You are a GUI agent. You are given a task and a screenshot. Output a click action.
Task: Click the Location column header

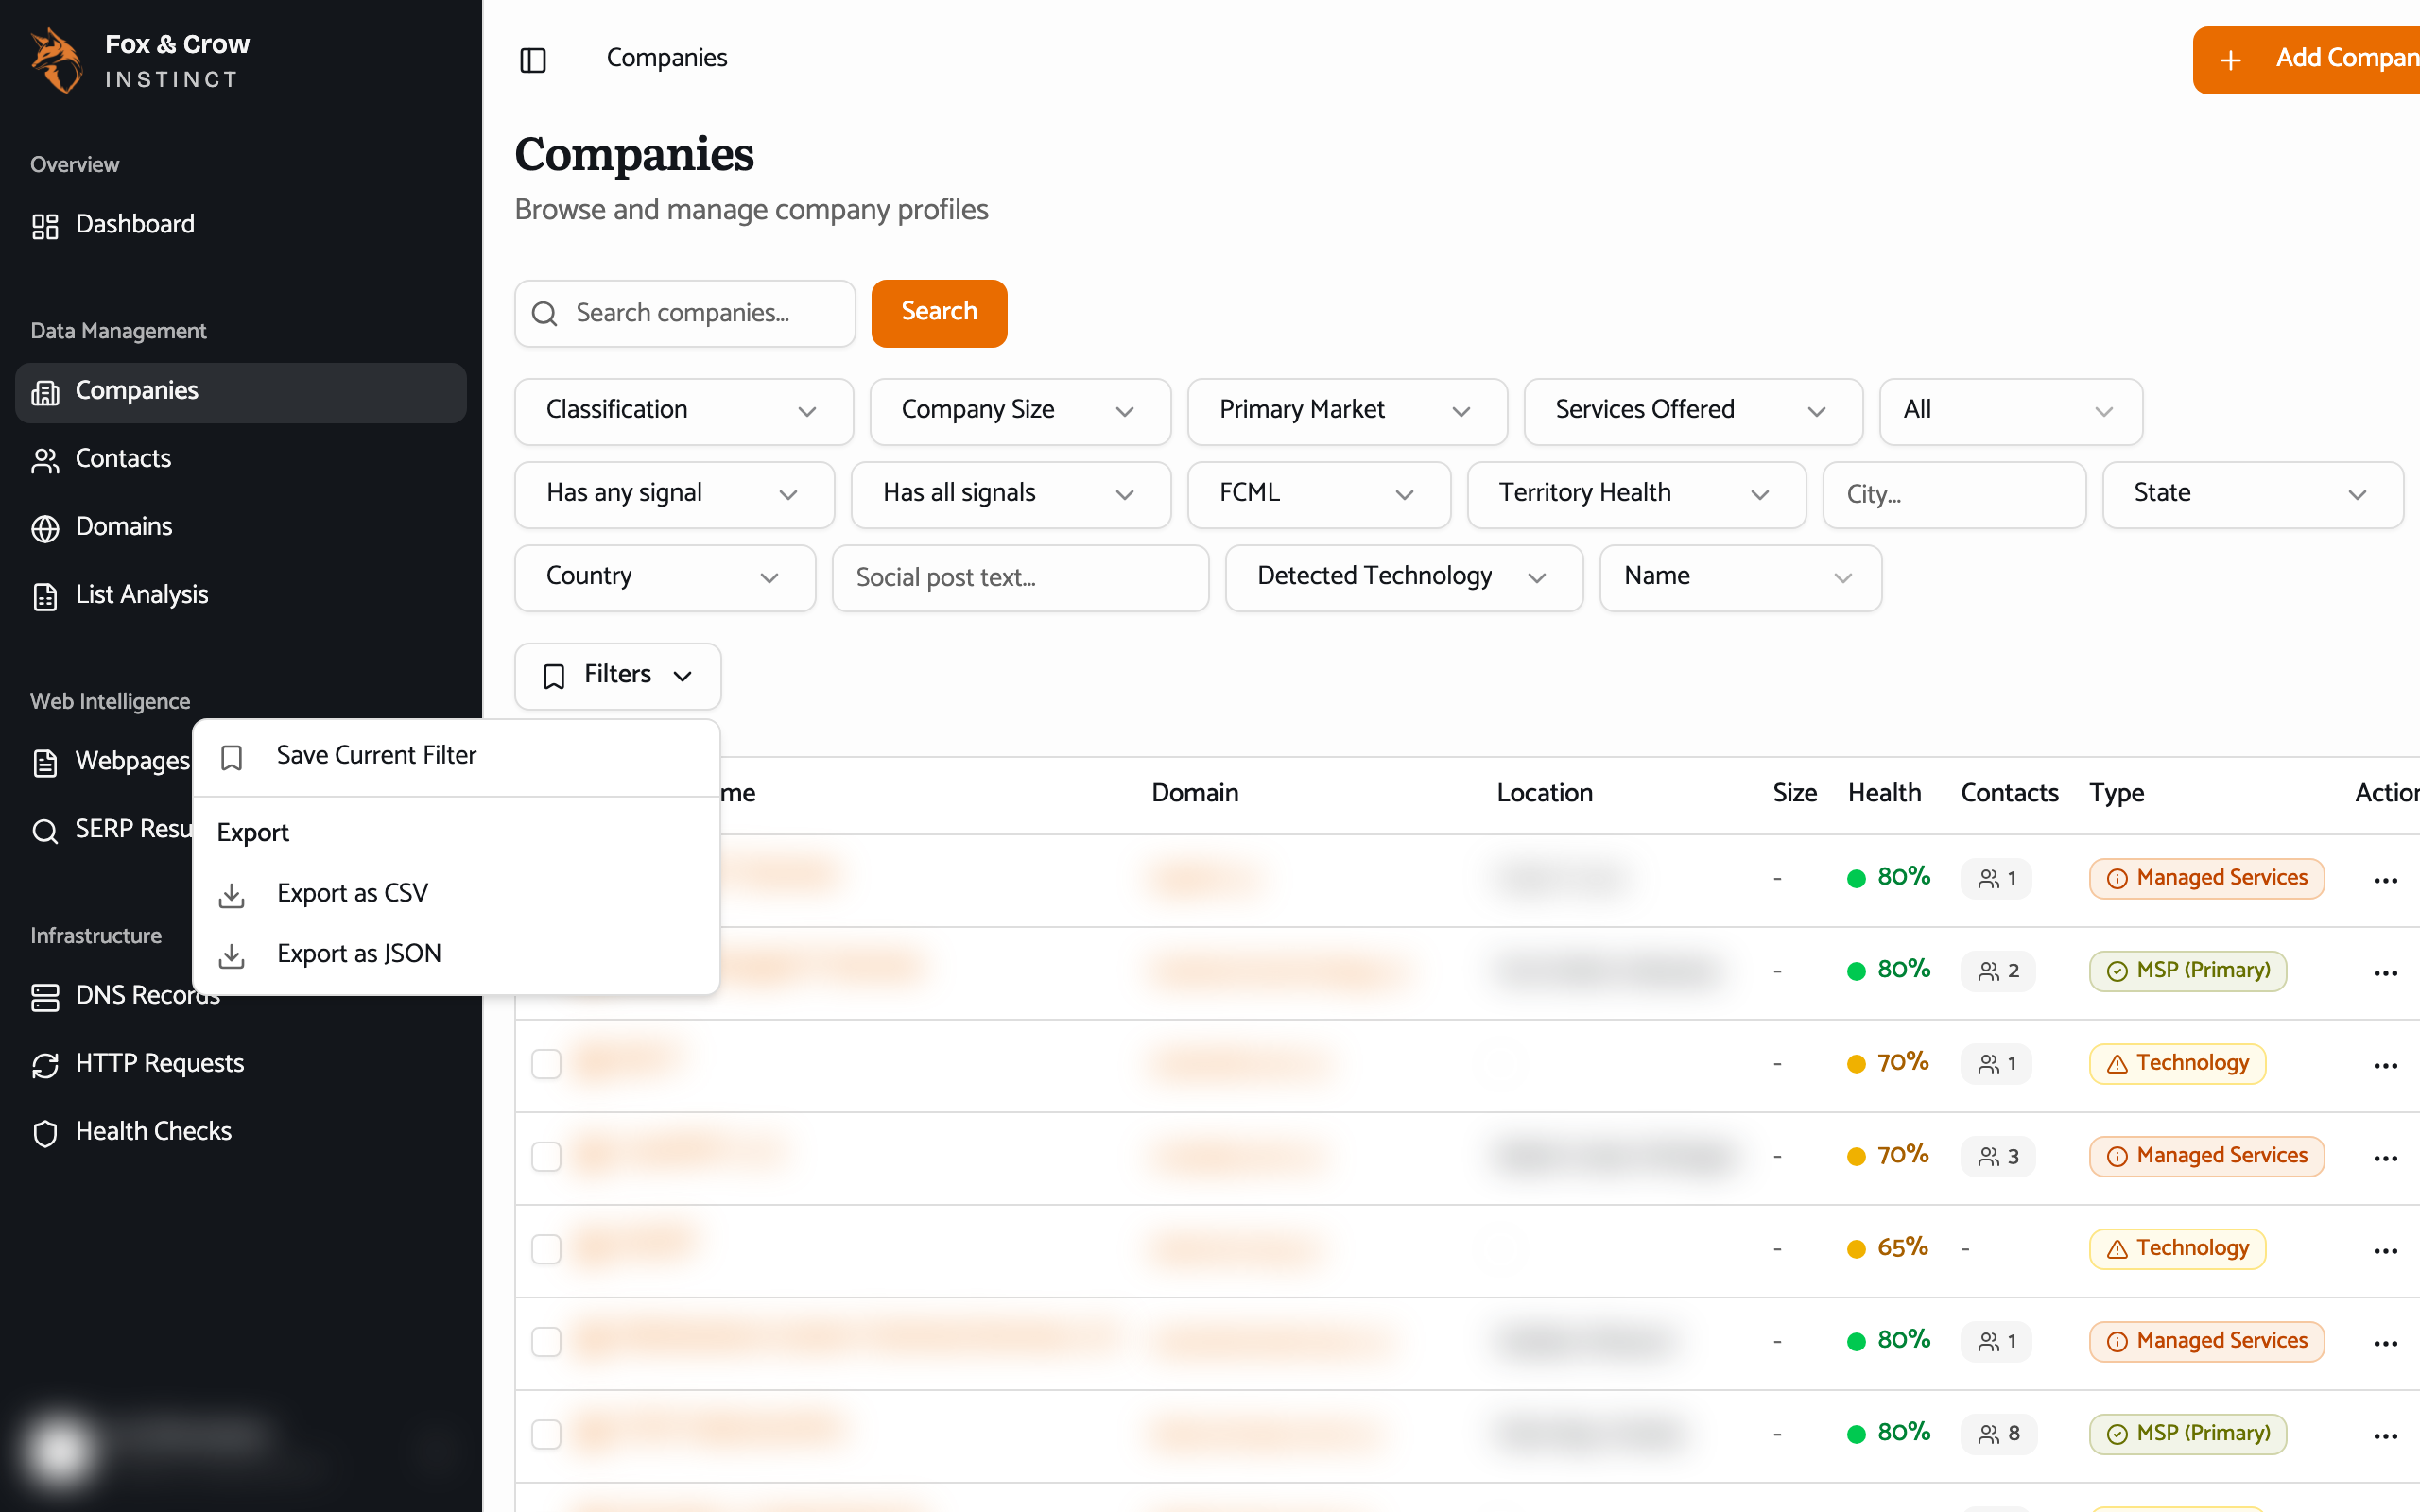pyautogui.click(x=1544, y=794)
